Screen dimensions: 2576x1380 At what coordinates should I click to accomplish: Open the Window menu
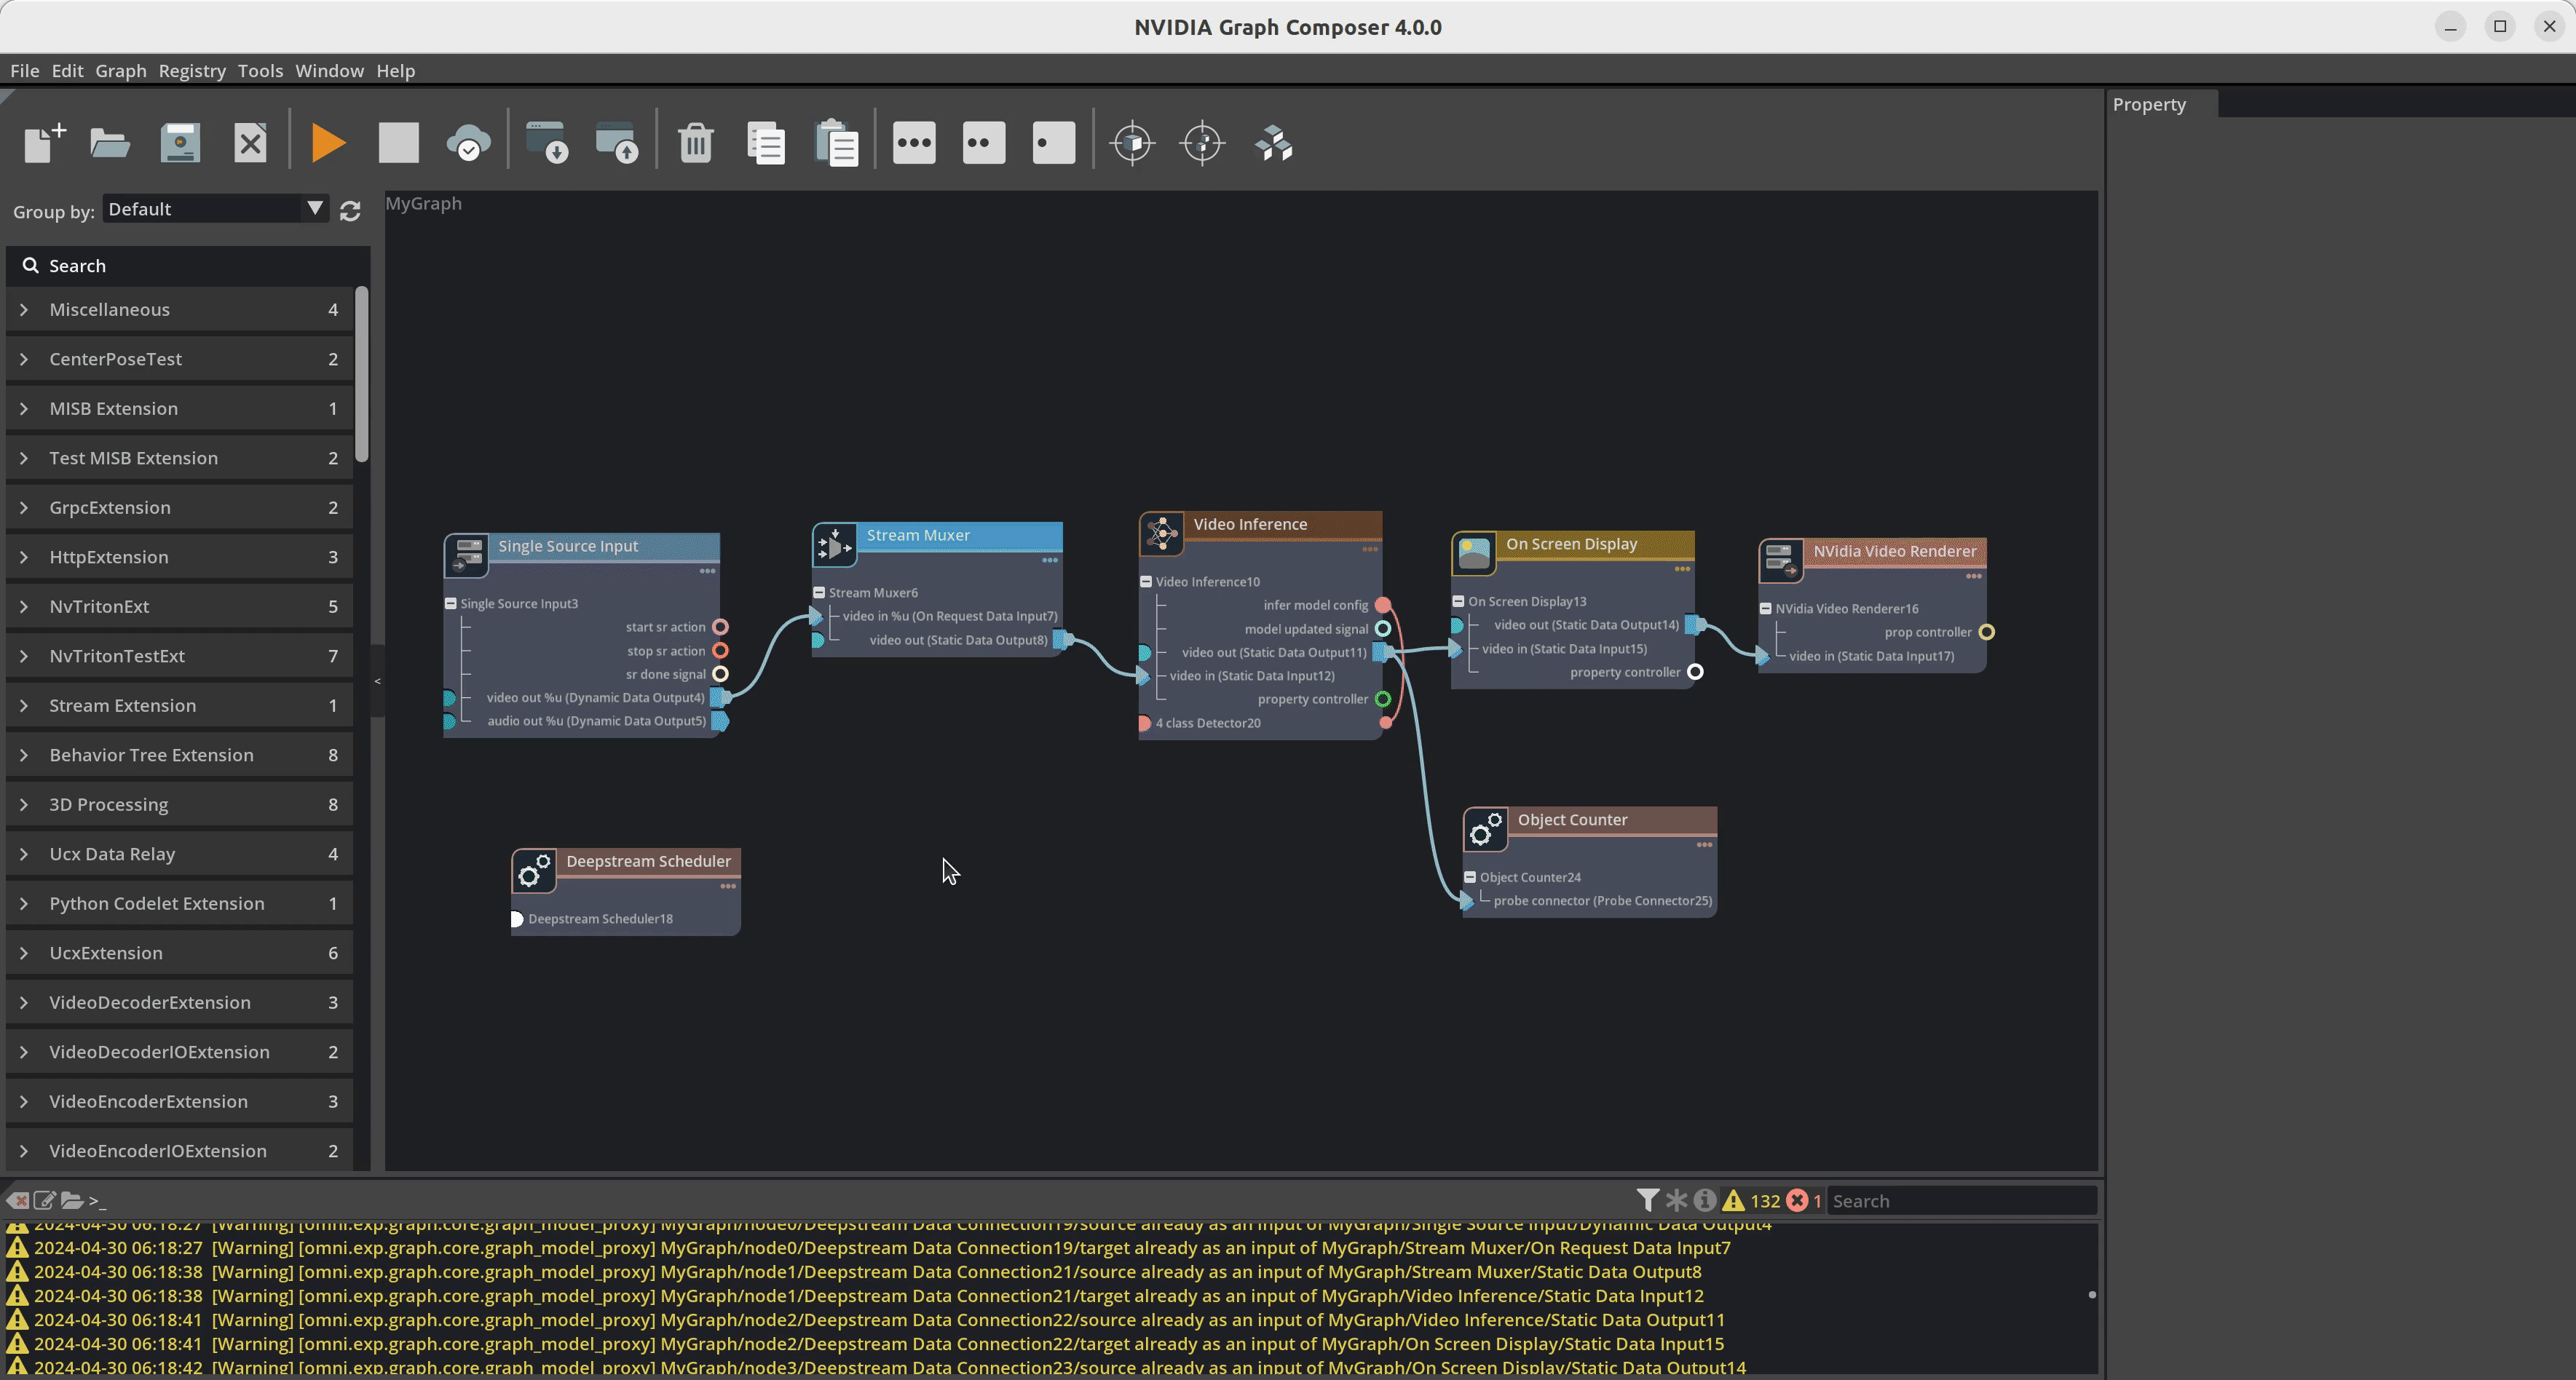(x=329, y=71)
